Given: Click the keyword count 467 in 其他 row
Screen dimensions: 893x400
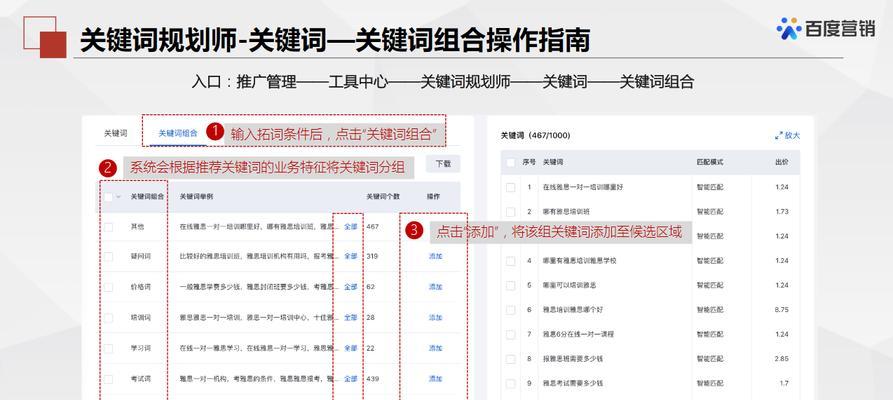Looking at the screenshot, I should [x=372, y=227].
